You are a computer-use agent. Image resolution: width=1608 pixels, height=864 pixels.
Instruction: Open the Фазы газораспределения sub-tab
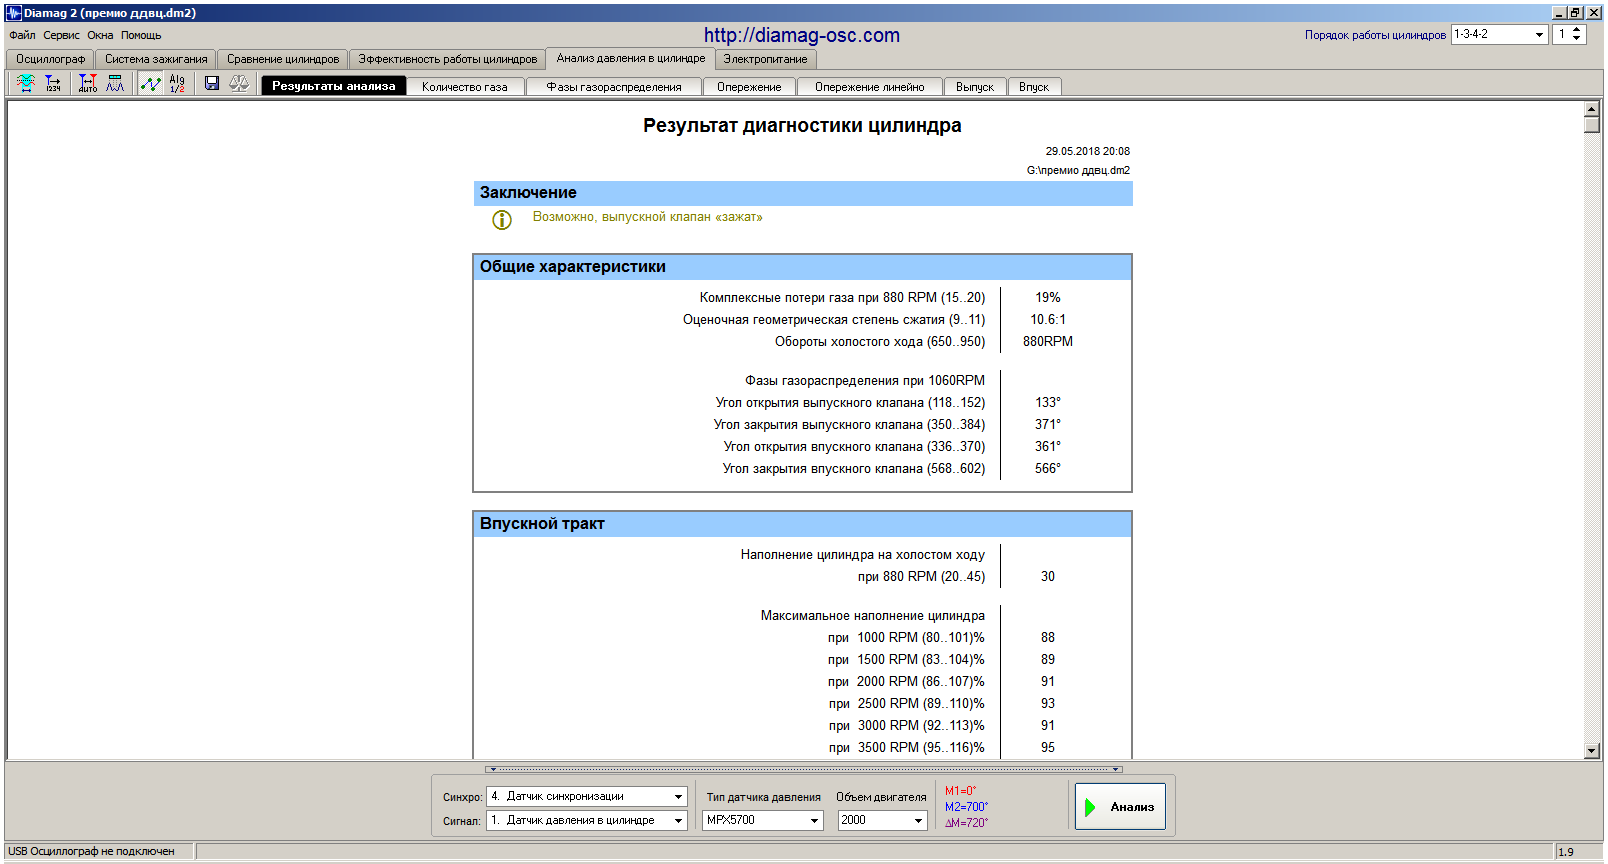coord(614,87)
